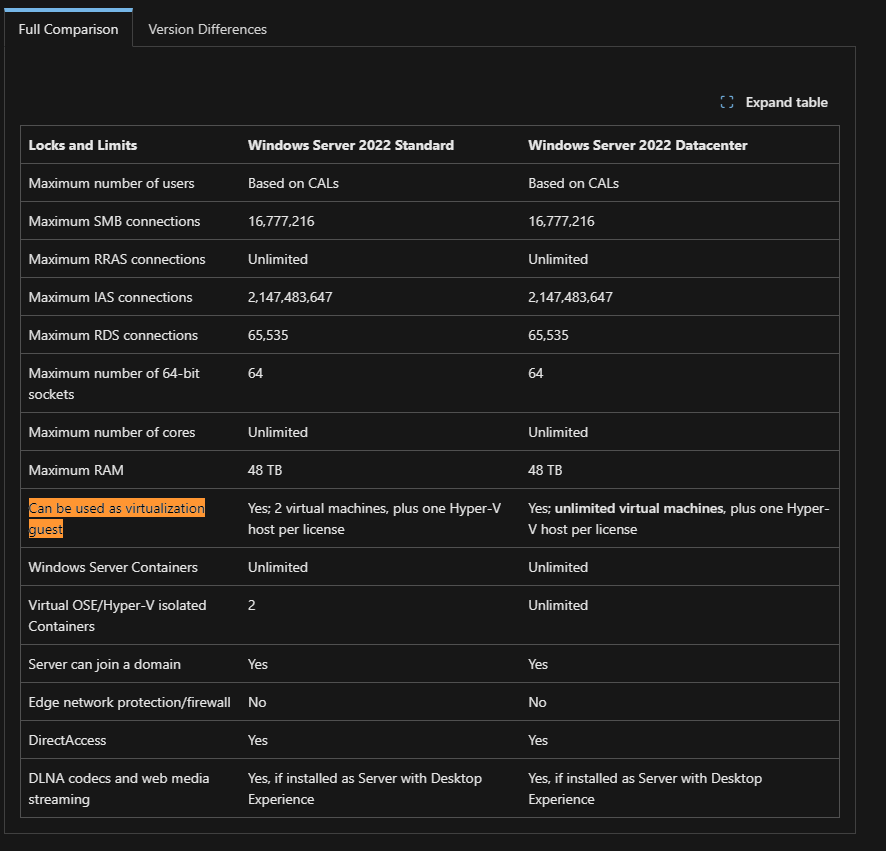Viewport: 886px width, 851px height.
Task: Click the expand table bracket icon
Action: click(727, 102)
